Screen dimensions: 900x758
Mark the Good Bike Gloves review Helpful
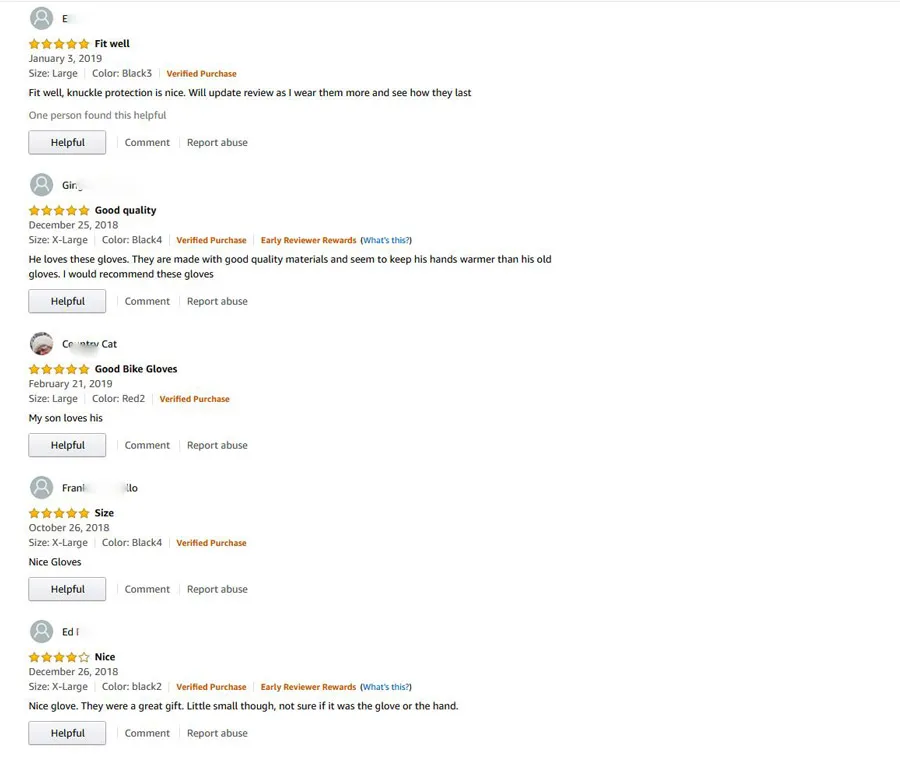click(67, 445)
